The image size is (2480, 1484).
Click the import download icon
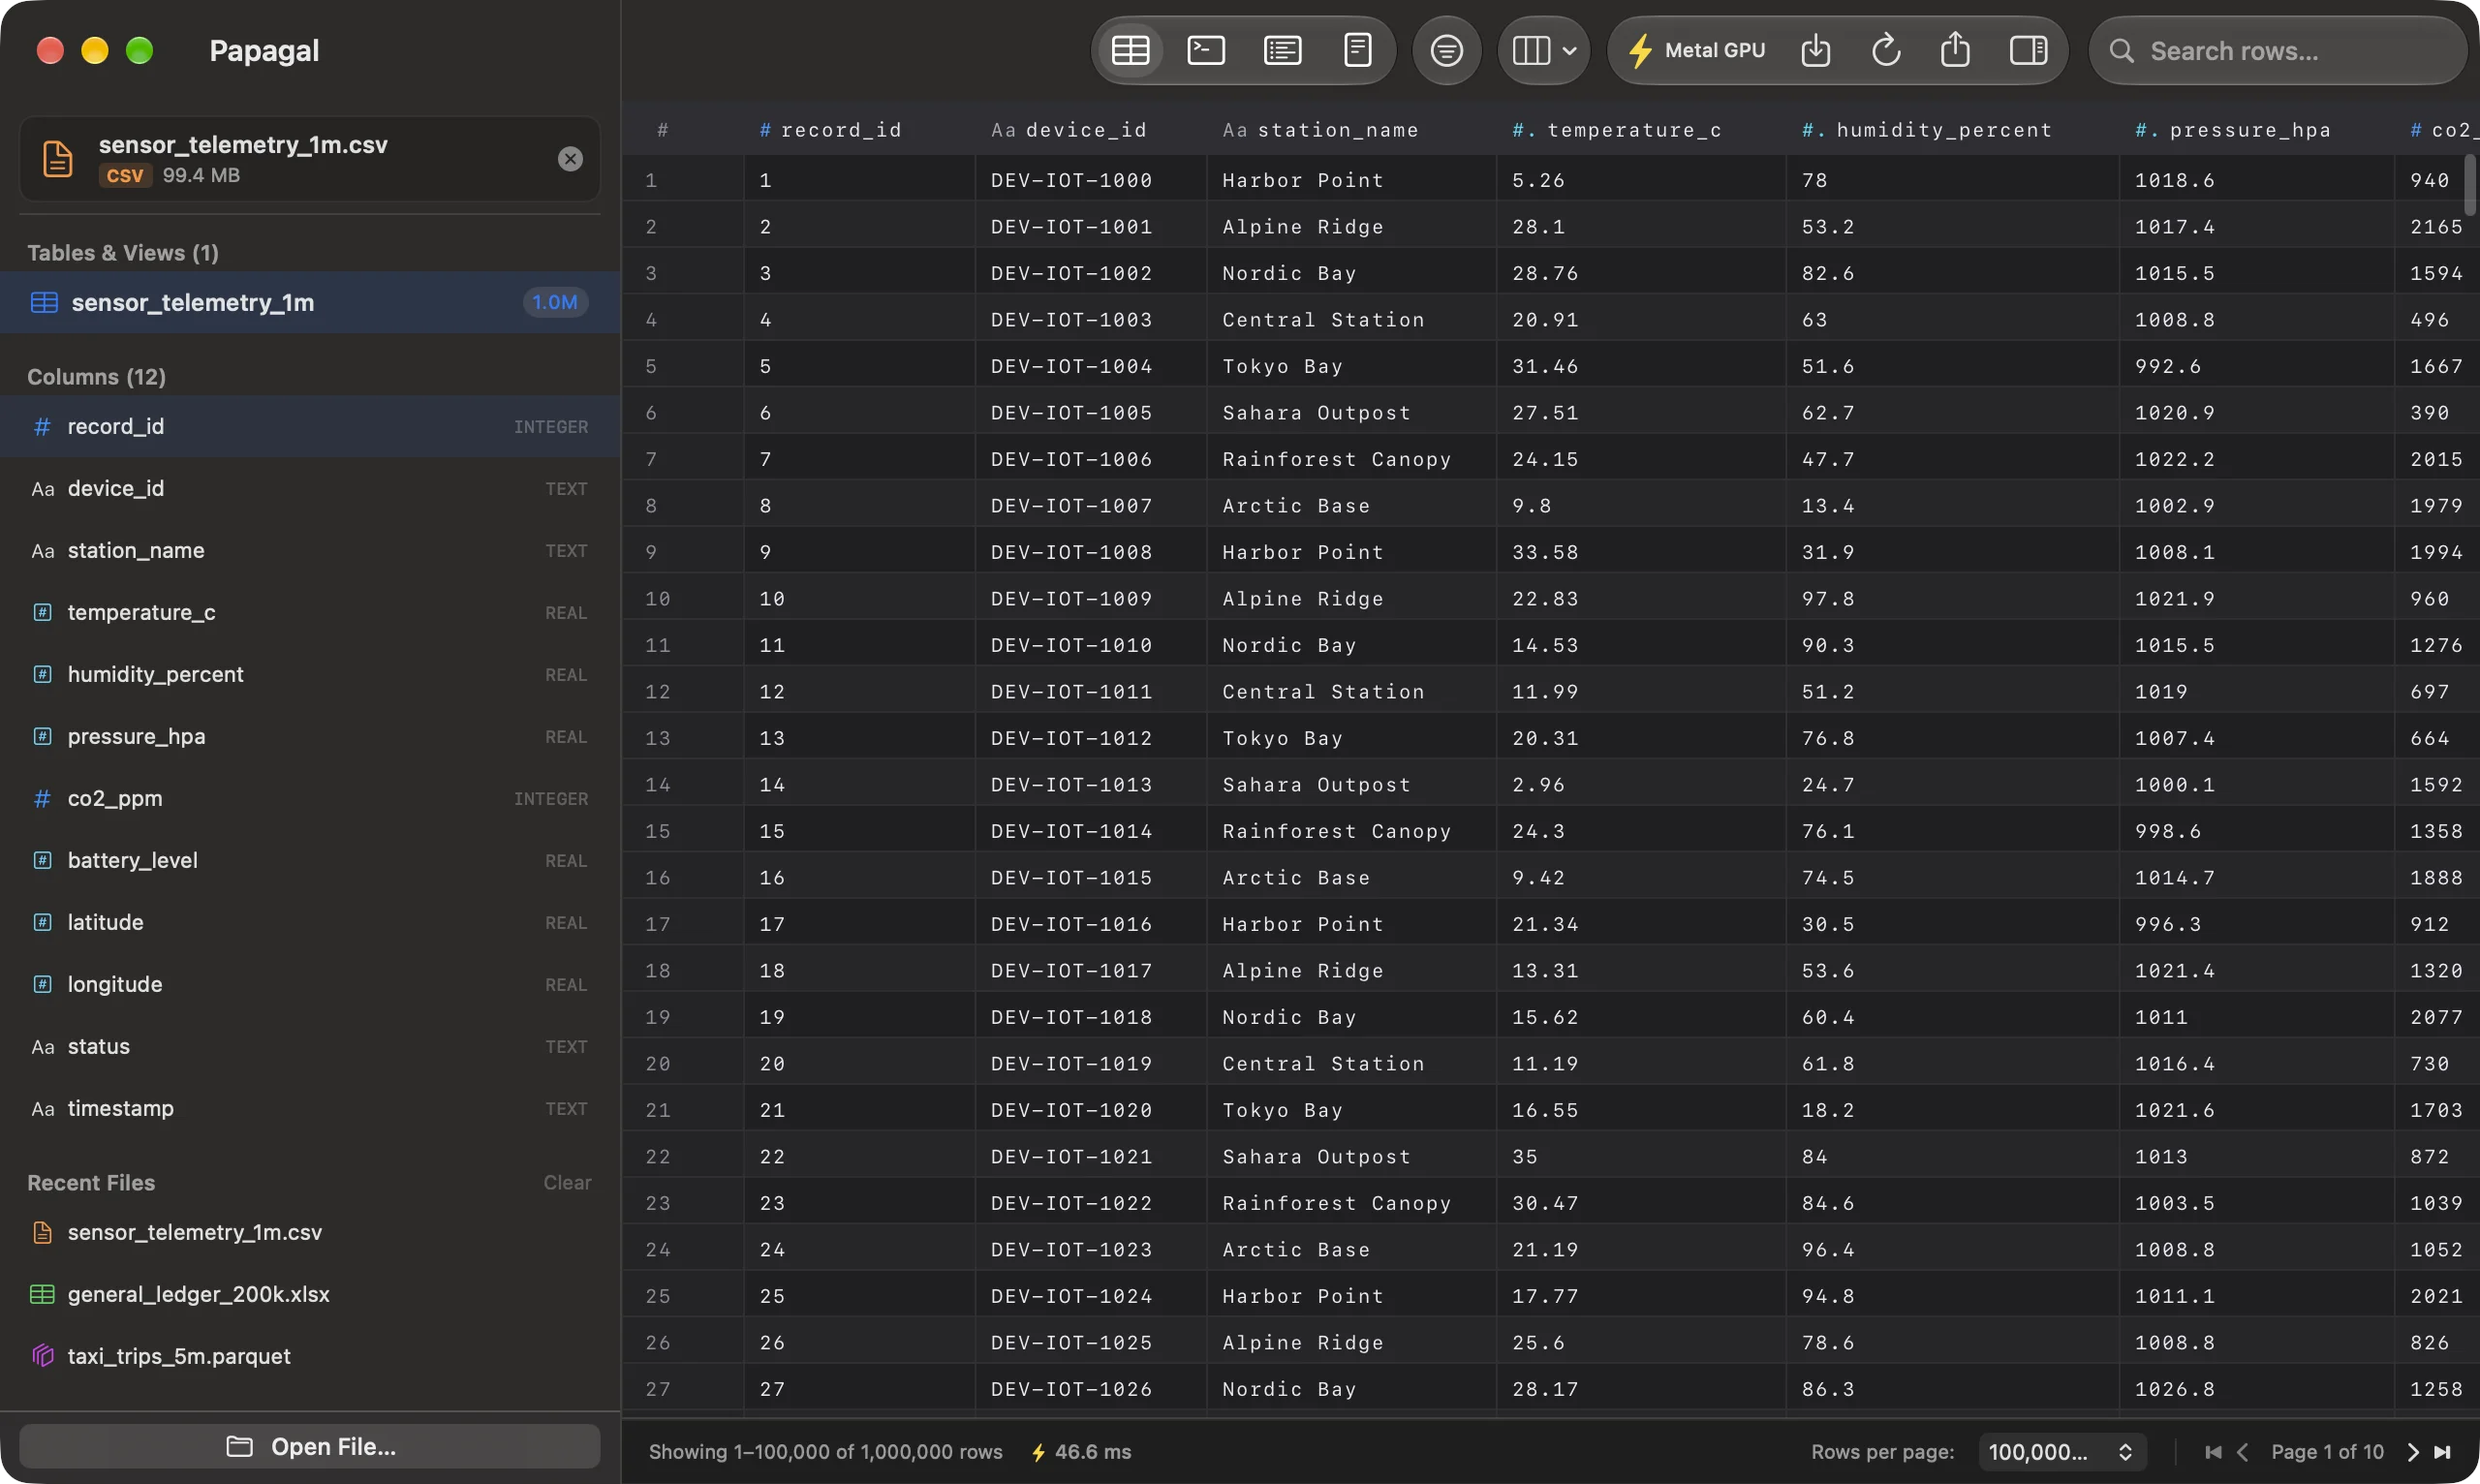click(x=1815, y=50)
